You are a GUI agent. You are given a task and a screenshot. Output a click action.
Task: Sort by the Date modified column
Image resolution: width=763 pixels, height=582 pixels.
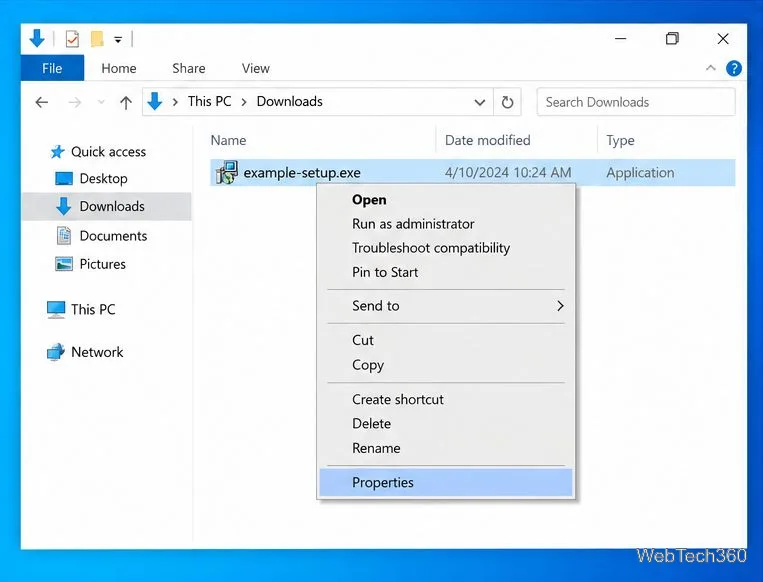pyautogui.click(x=488, y=140)
